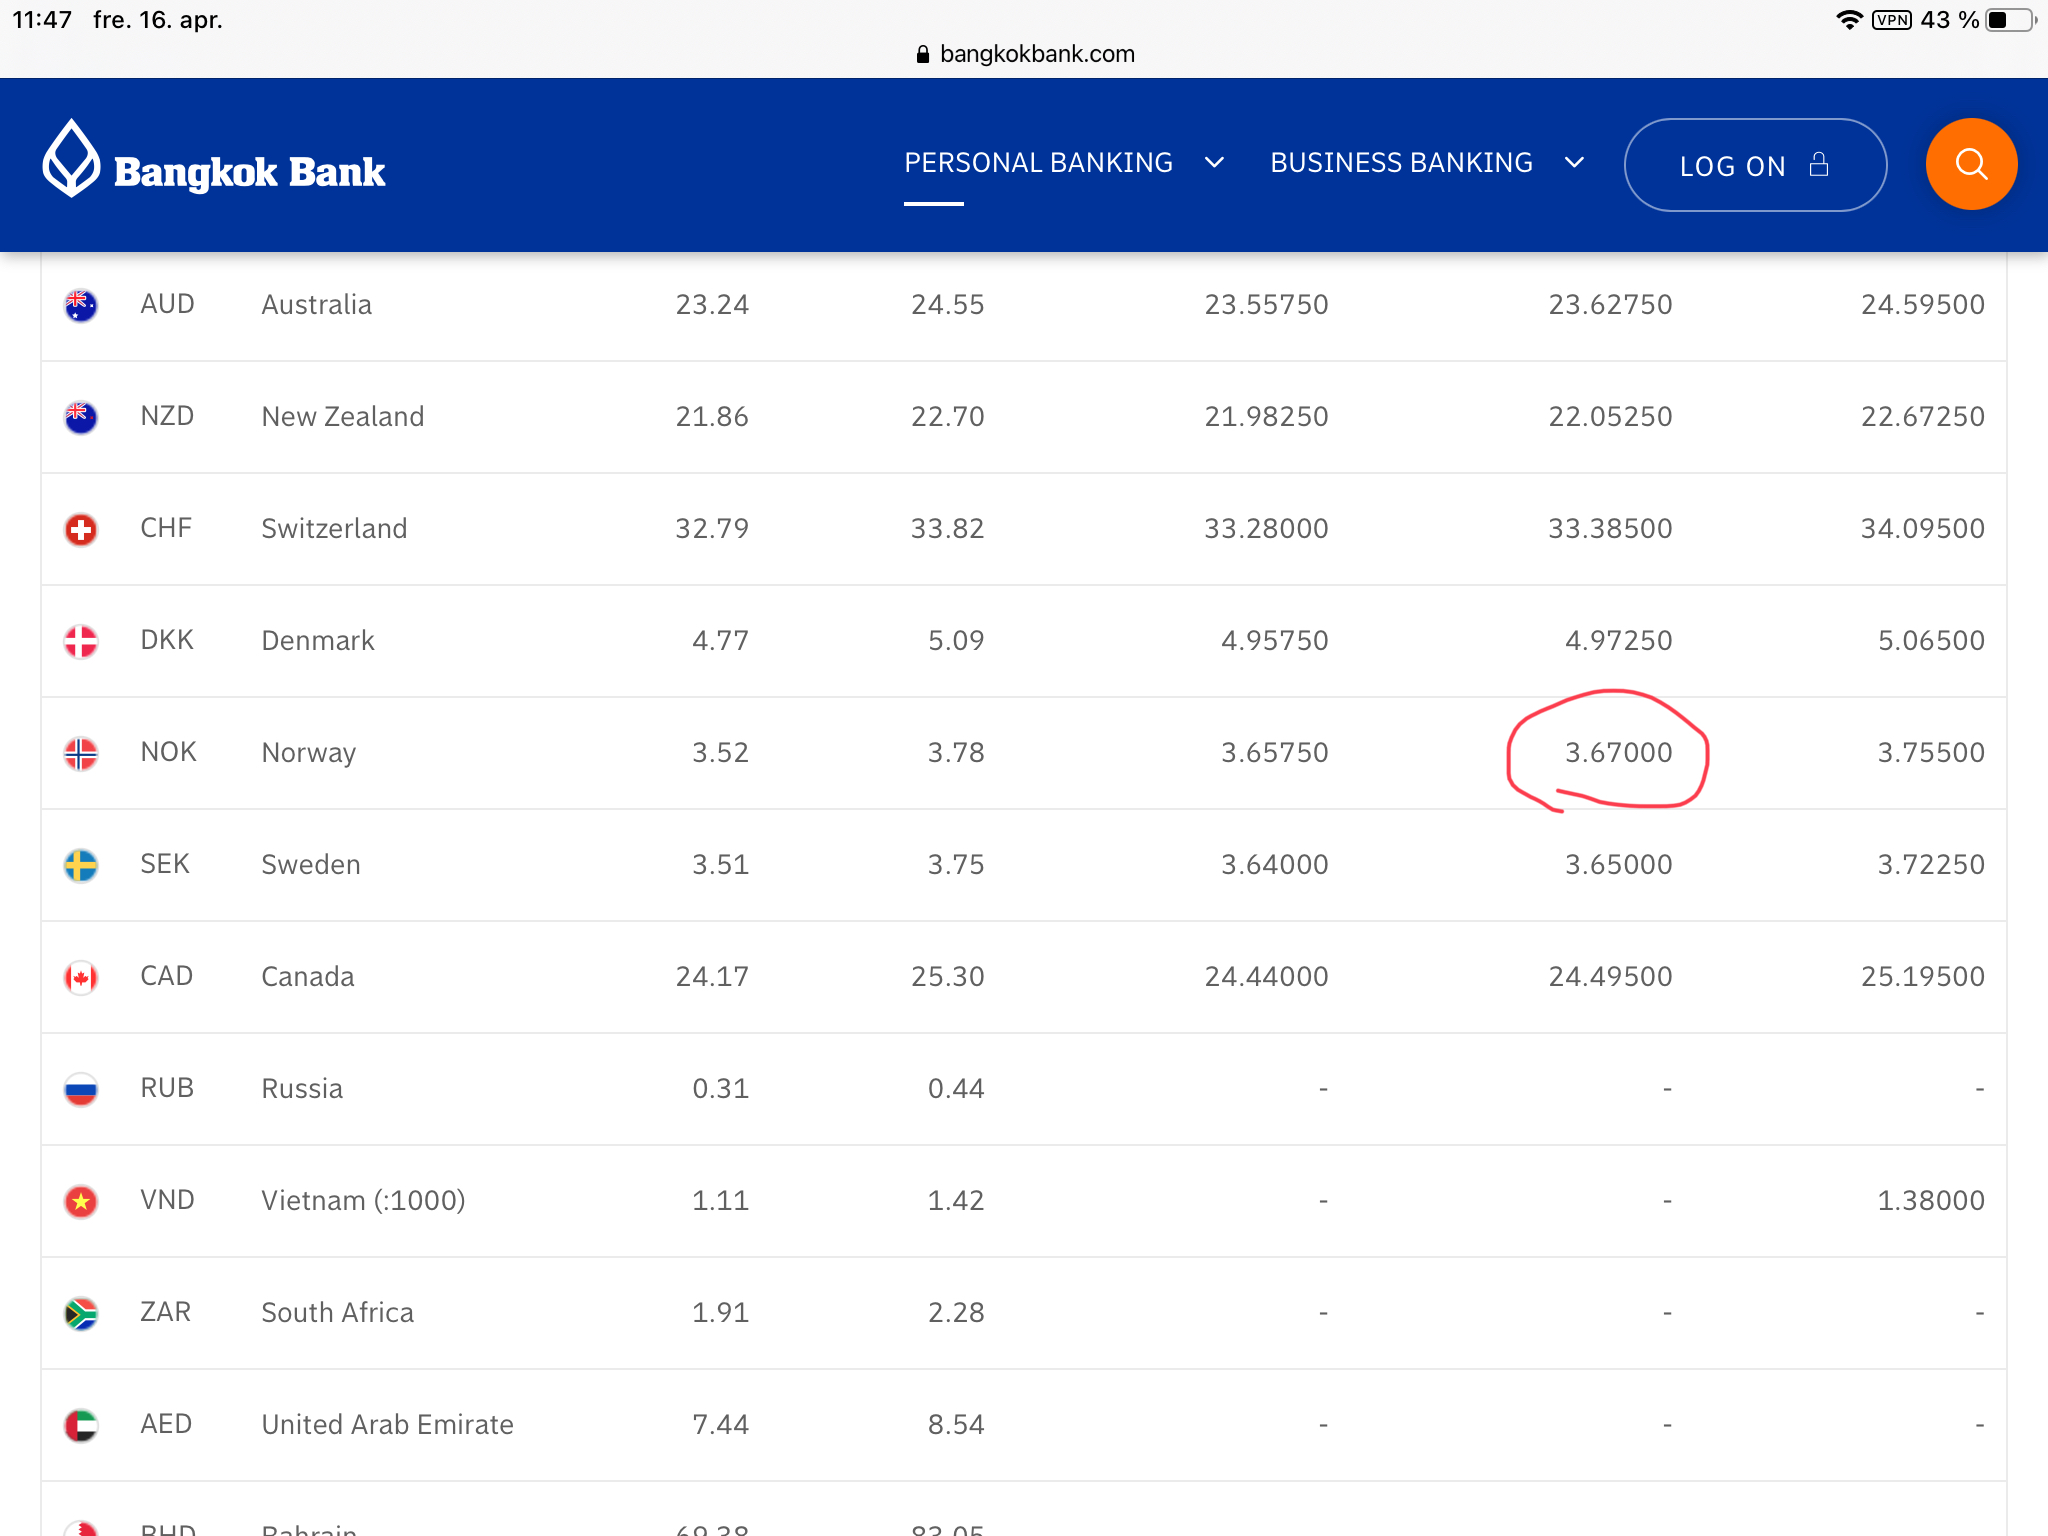Click the Denmark flag icon
2048x1536 pixels.
click(81, 641)
